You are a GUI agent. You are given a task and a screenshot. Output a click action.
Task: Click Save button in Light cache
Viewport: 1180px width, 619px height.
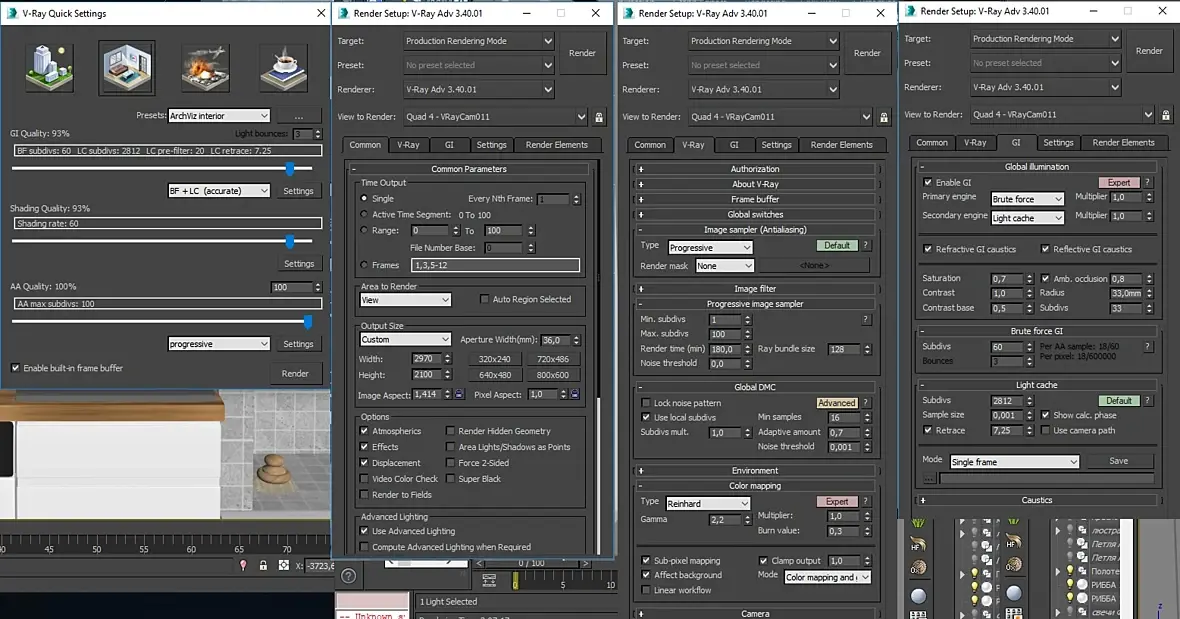coord(1118,461)
